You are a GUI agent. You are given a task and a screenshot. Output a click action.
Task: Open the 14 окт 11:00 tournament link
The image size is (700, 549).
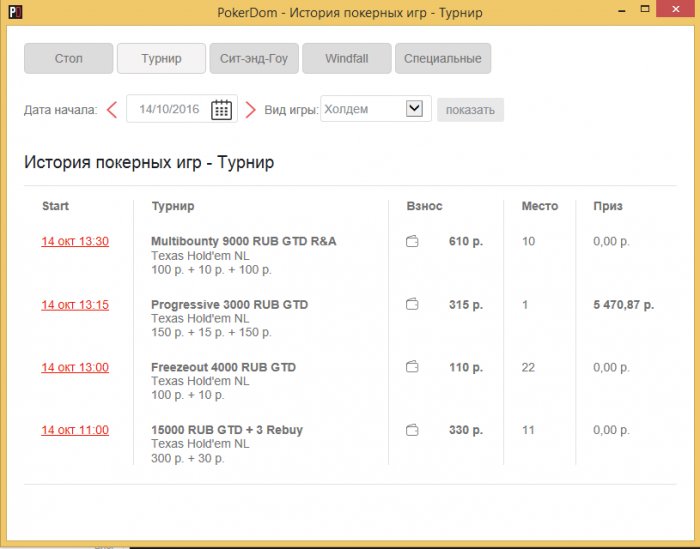point(75,431)
